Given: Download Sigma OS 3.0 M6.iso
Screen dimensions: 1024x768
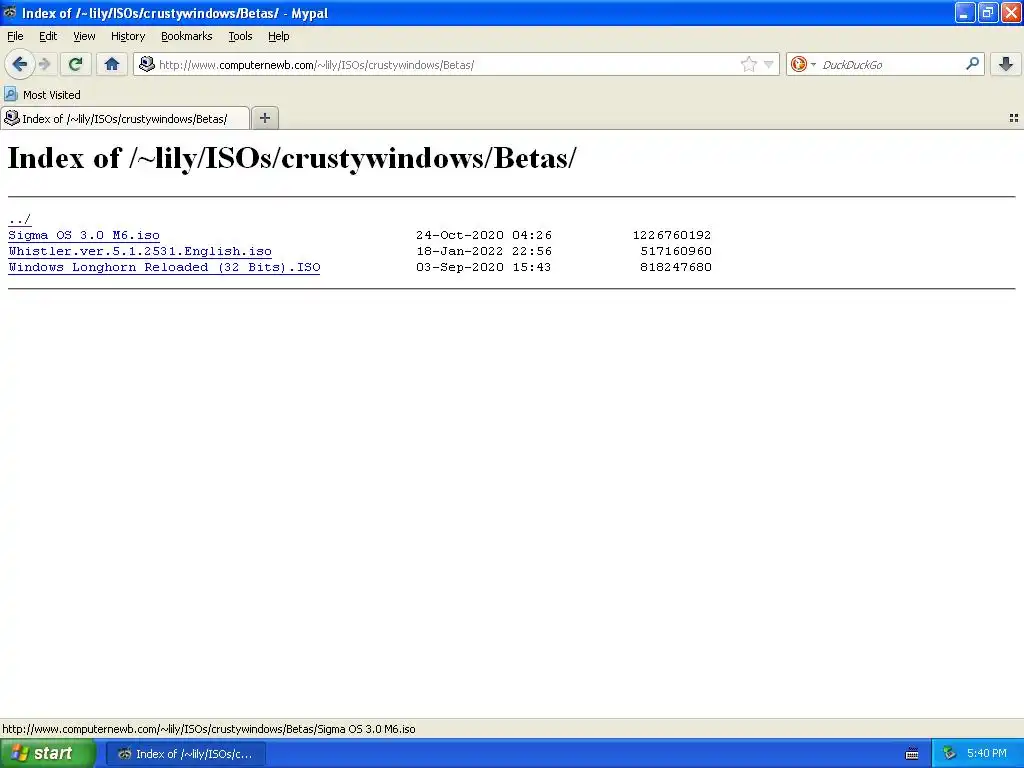Looking at the screenshot, I should click(84, 235).
